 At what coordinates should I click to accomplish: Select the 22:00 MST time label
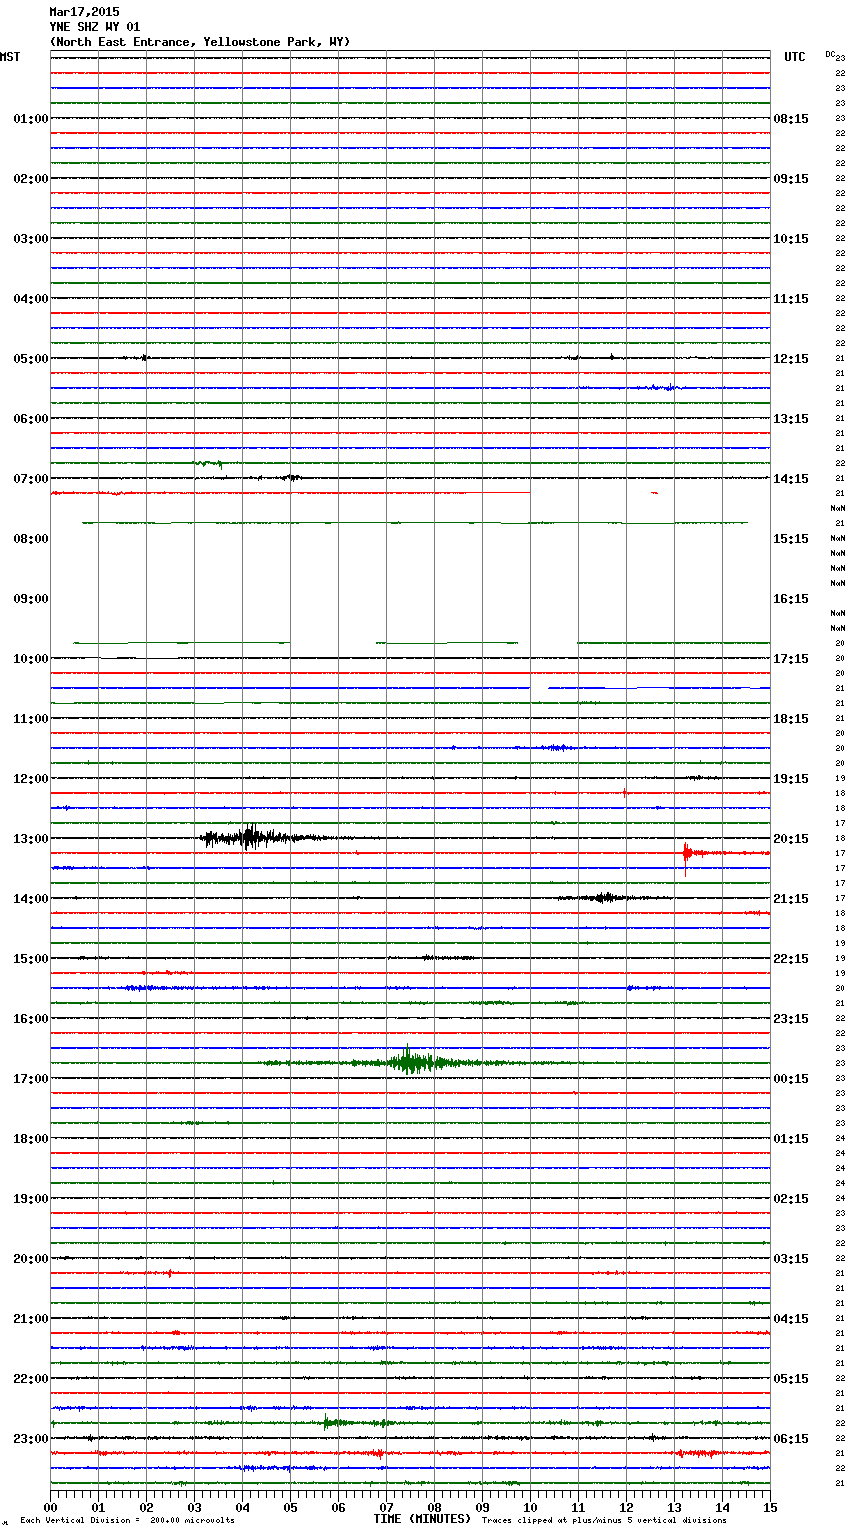coord(31,1378)
